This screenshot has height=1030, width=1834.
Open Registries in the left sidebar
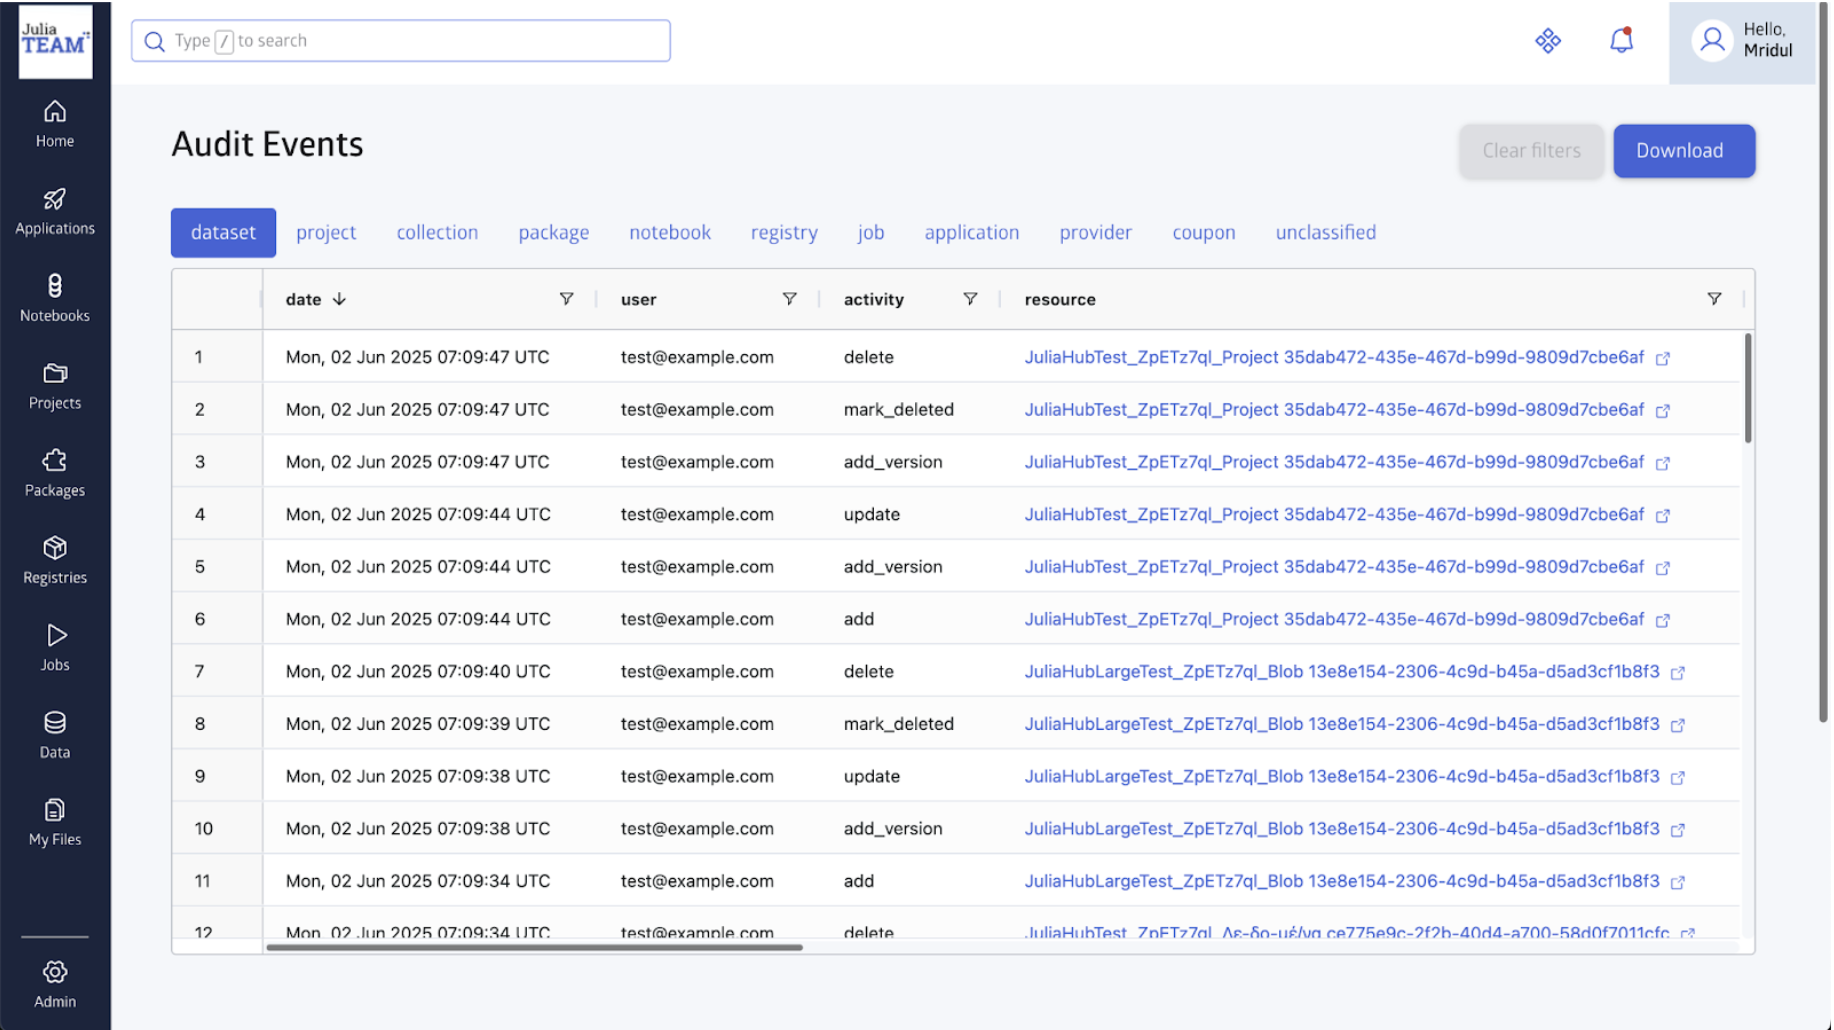(55, 560)
